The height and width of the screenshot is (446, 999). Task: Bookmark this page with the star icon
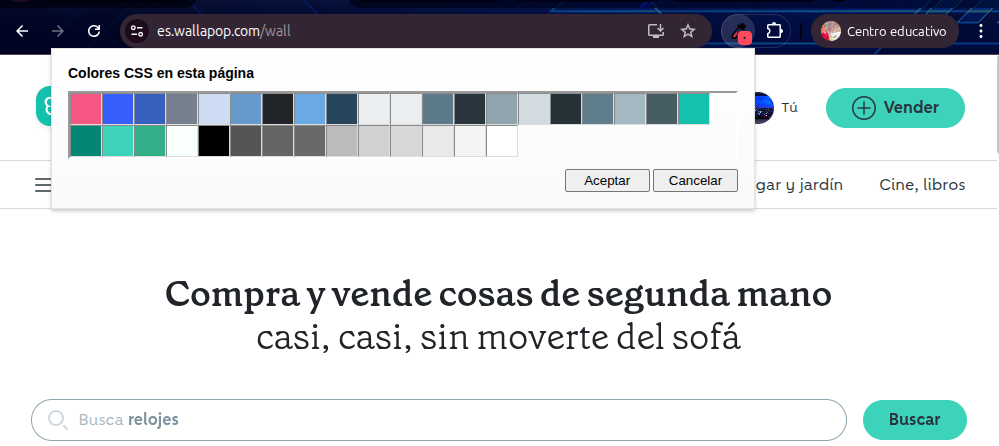(688, 31)
